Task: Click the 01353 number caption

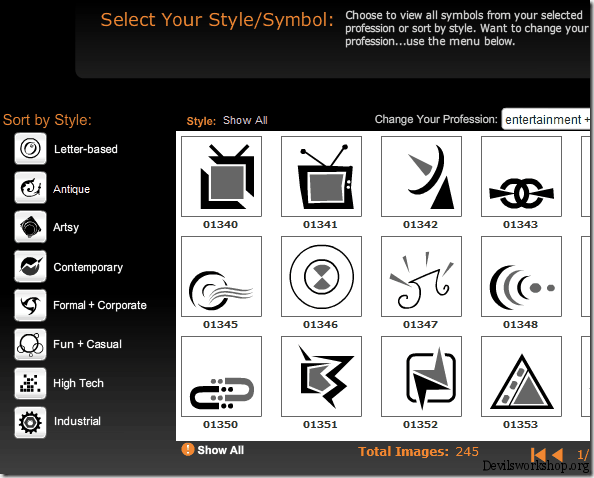Action: click(521, 425)
